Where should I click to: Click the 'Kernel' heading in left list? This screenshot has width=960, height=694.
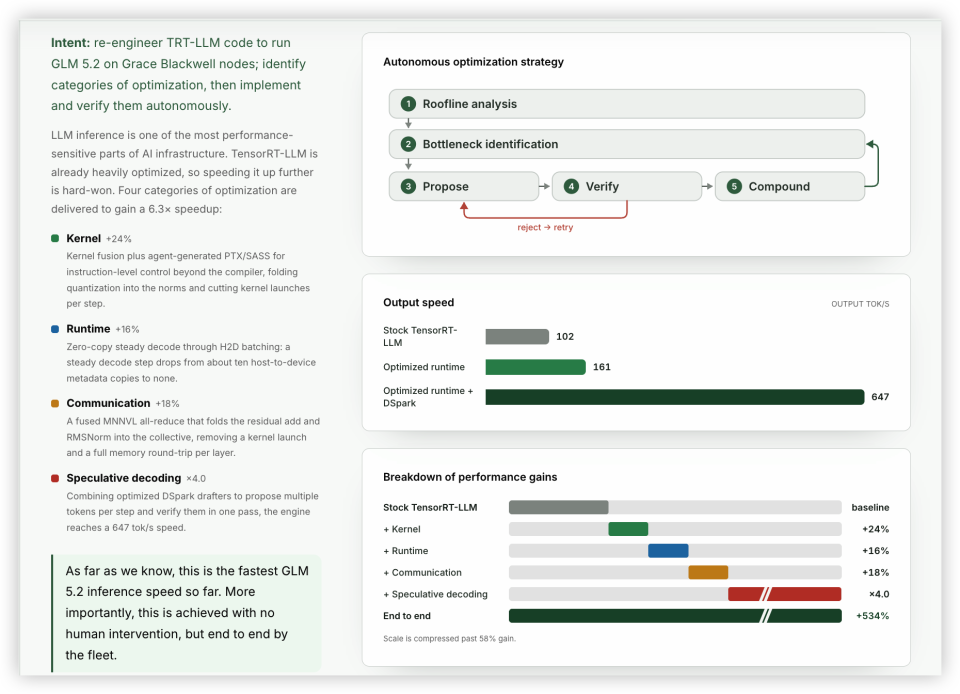coord(83,238)
